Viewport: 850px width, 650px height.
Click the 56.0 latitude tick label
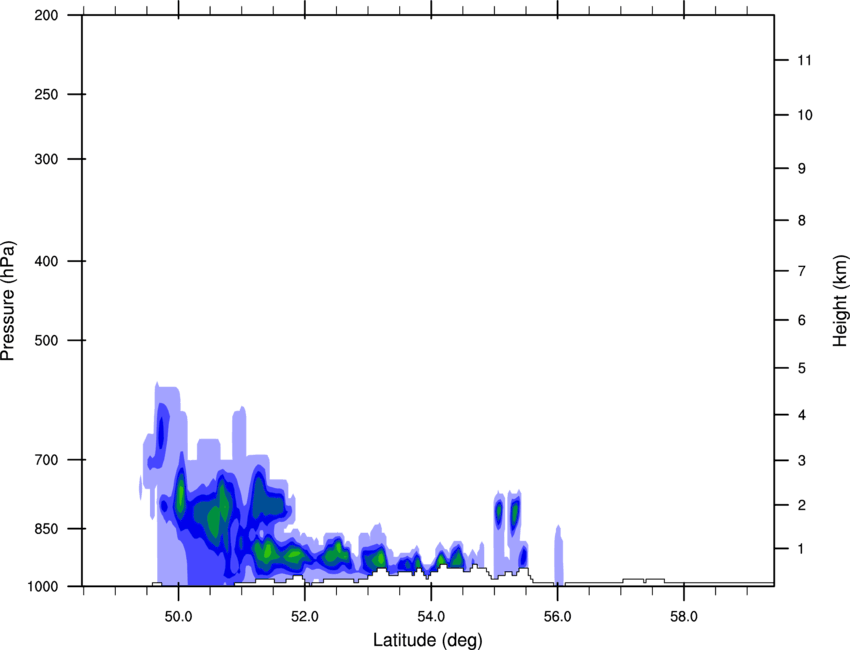[557, 615]
